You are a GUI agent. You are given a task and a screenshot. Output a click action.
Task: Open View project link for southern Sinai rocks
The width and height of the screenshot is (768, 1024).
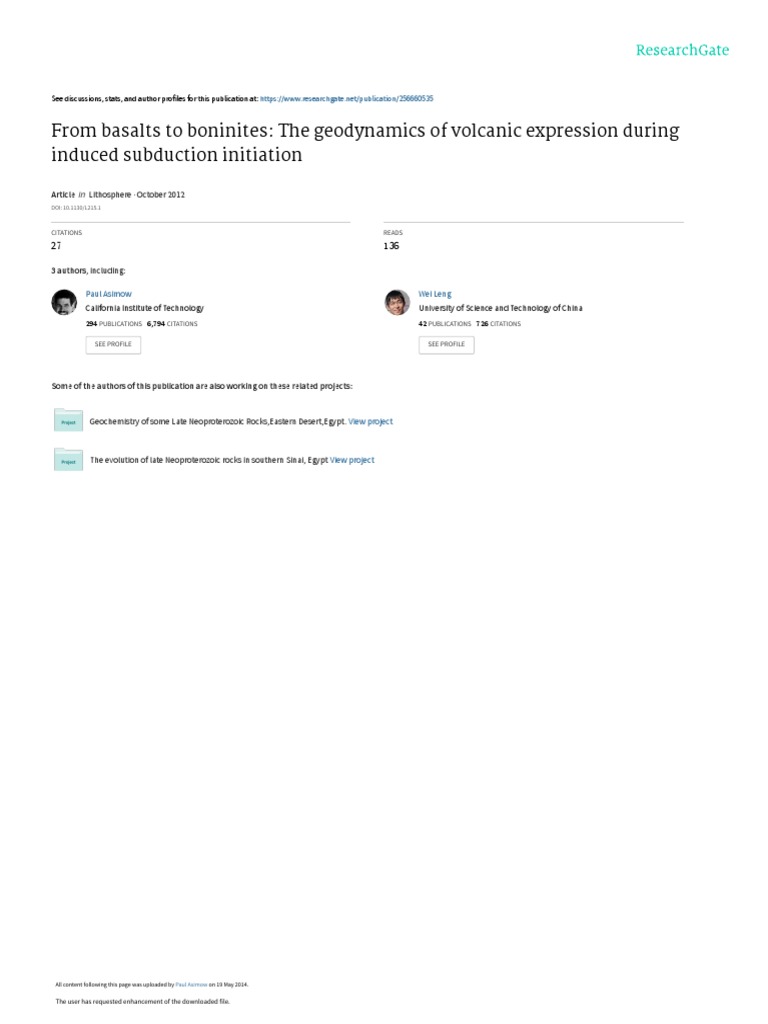pos(352,460)
